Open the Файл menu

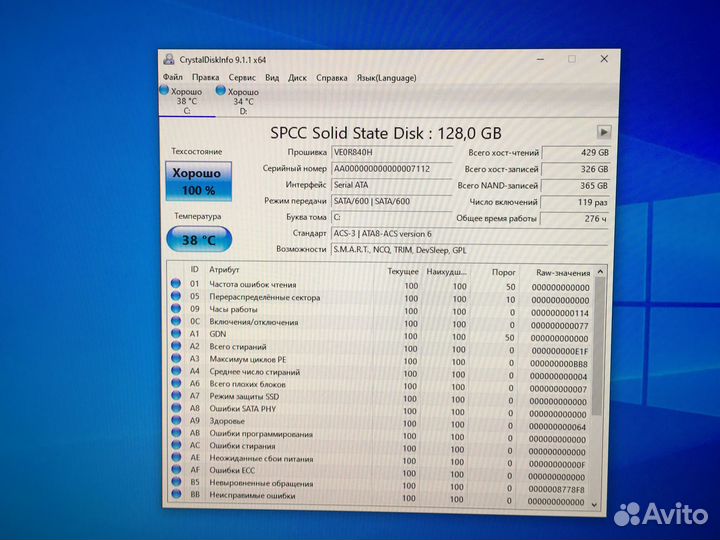click(173, 77)
